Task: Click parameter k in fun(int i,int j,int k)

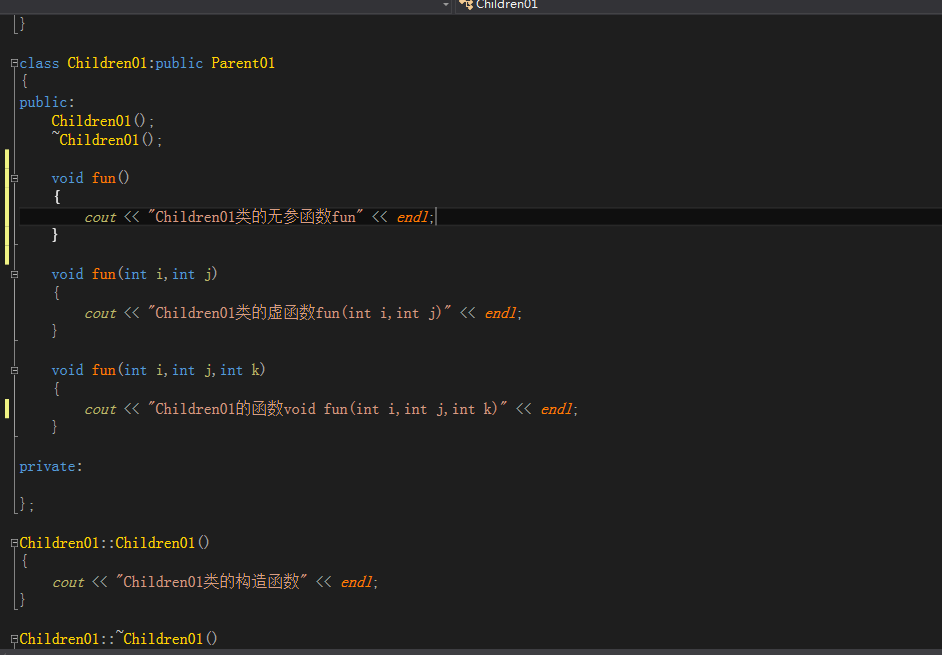Action: [255, 370]
